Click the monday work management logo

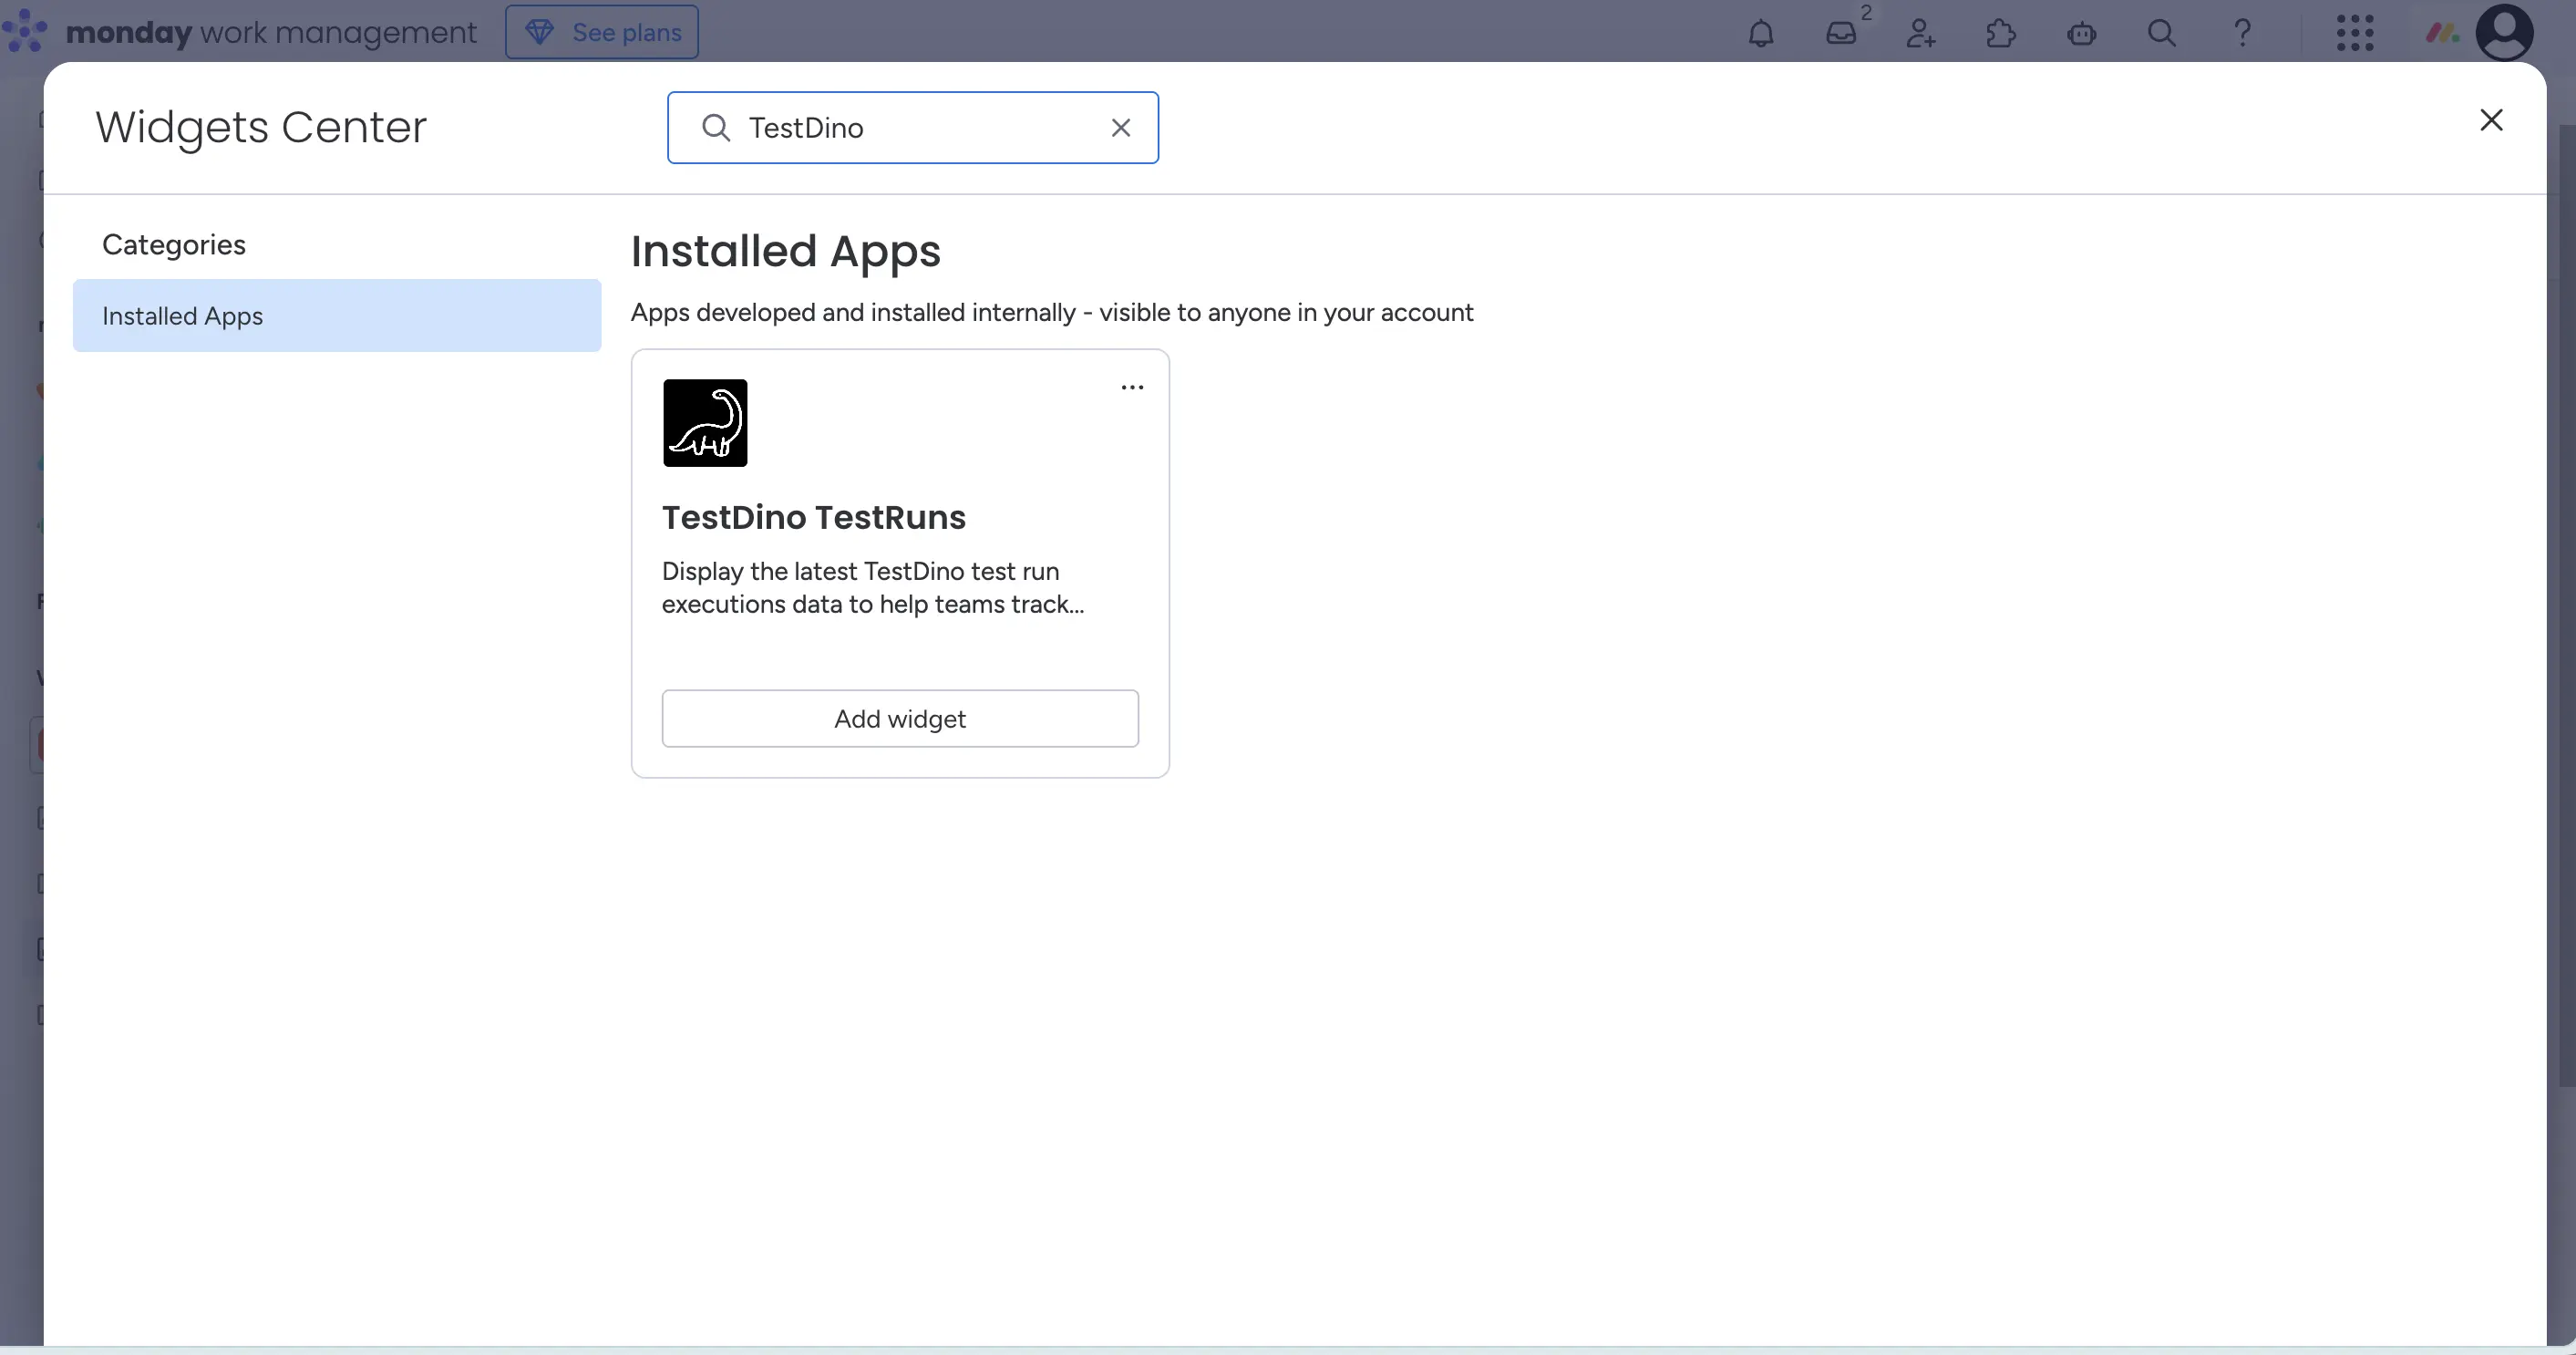[239, 32]
